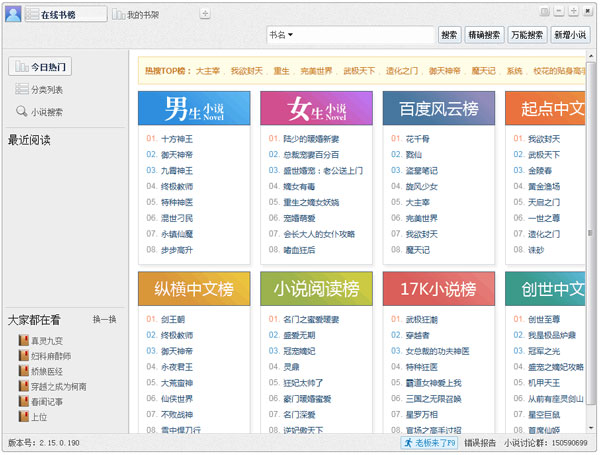Screen dimensions: 600x455
Task: Open 九霄神王 in 男生小说 list
Action: pyautogui.click(x=177, y=171)
